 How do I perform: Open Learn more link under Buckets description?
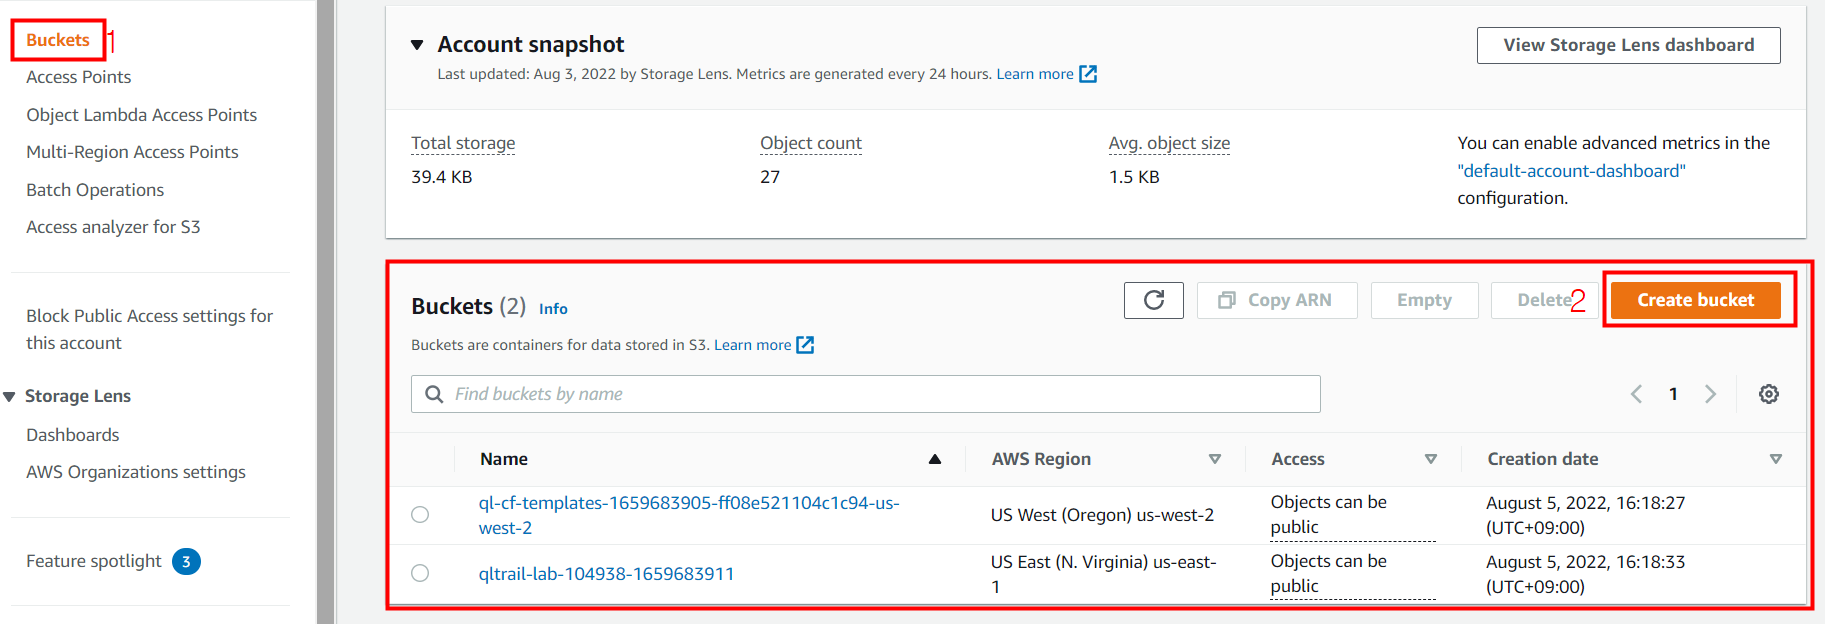click(x=752, y=345)
